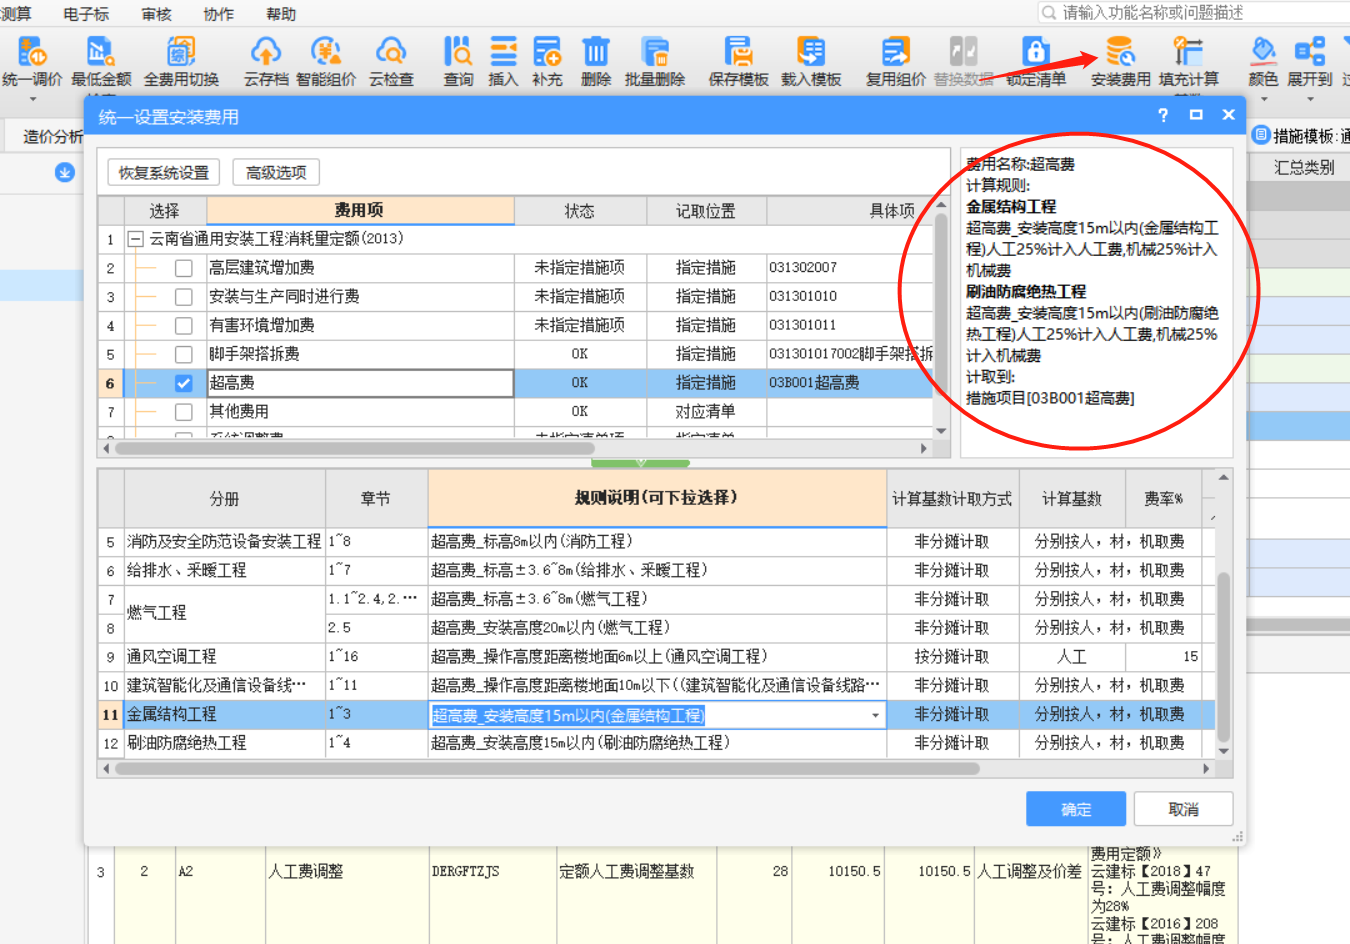Click the blue down-arrow icon under 造价分析
The width and height of the screenshot is (1350, 944).
tap(65, 172)
